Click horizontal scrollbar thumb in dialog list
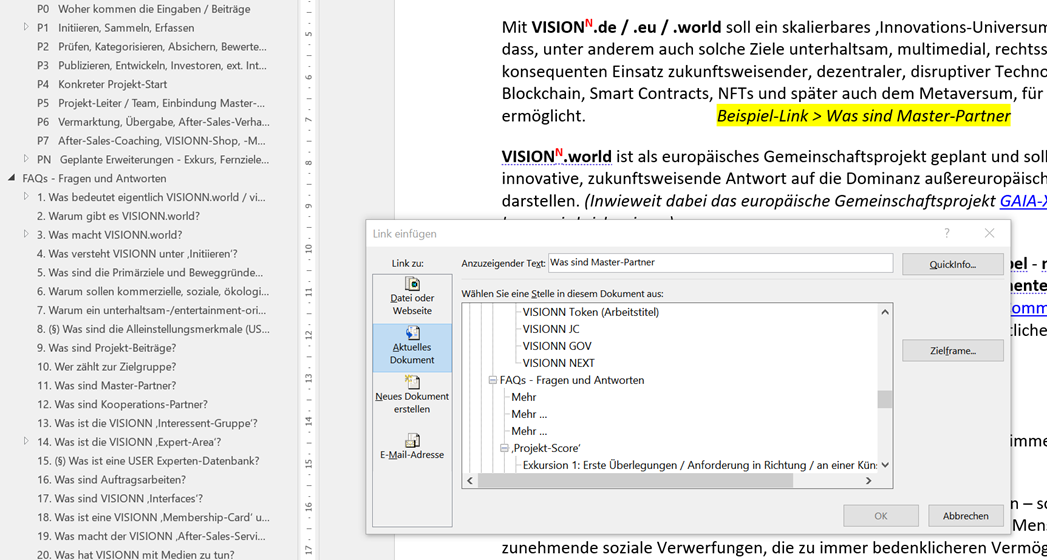Image resolution: width=1047 pixels, height=560 pixels. [635, 480]
